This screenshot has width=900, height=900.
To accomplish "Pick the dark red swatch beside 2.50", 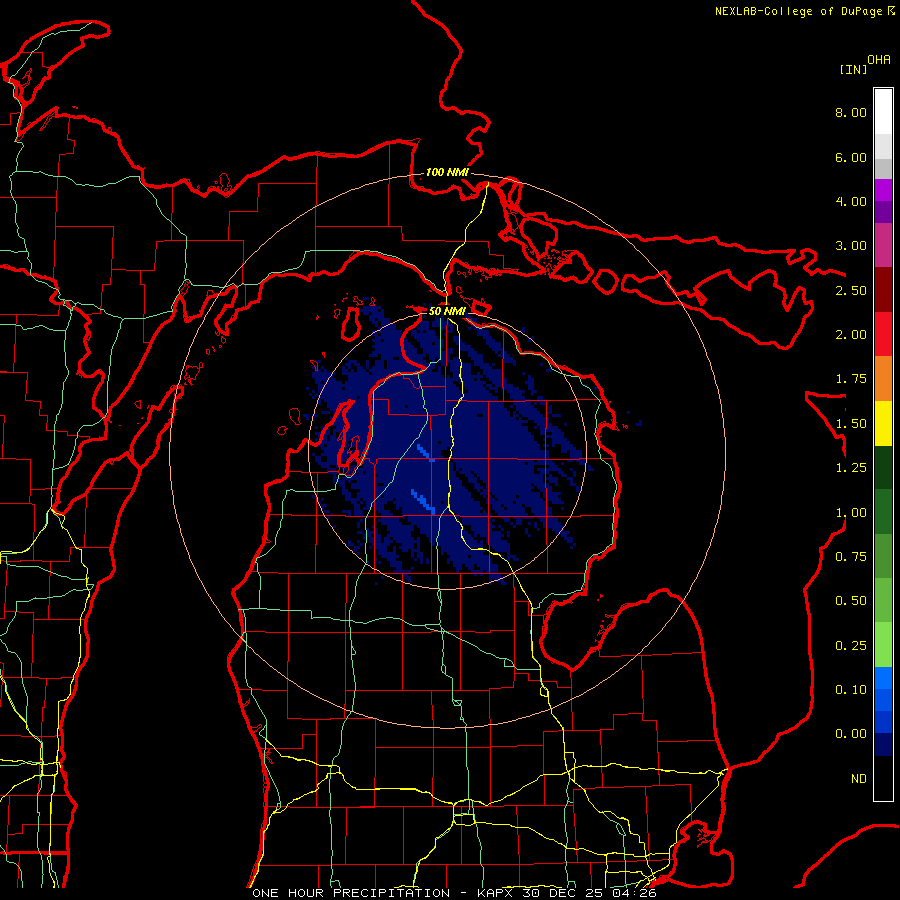I will tap(883, 290).
